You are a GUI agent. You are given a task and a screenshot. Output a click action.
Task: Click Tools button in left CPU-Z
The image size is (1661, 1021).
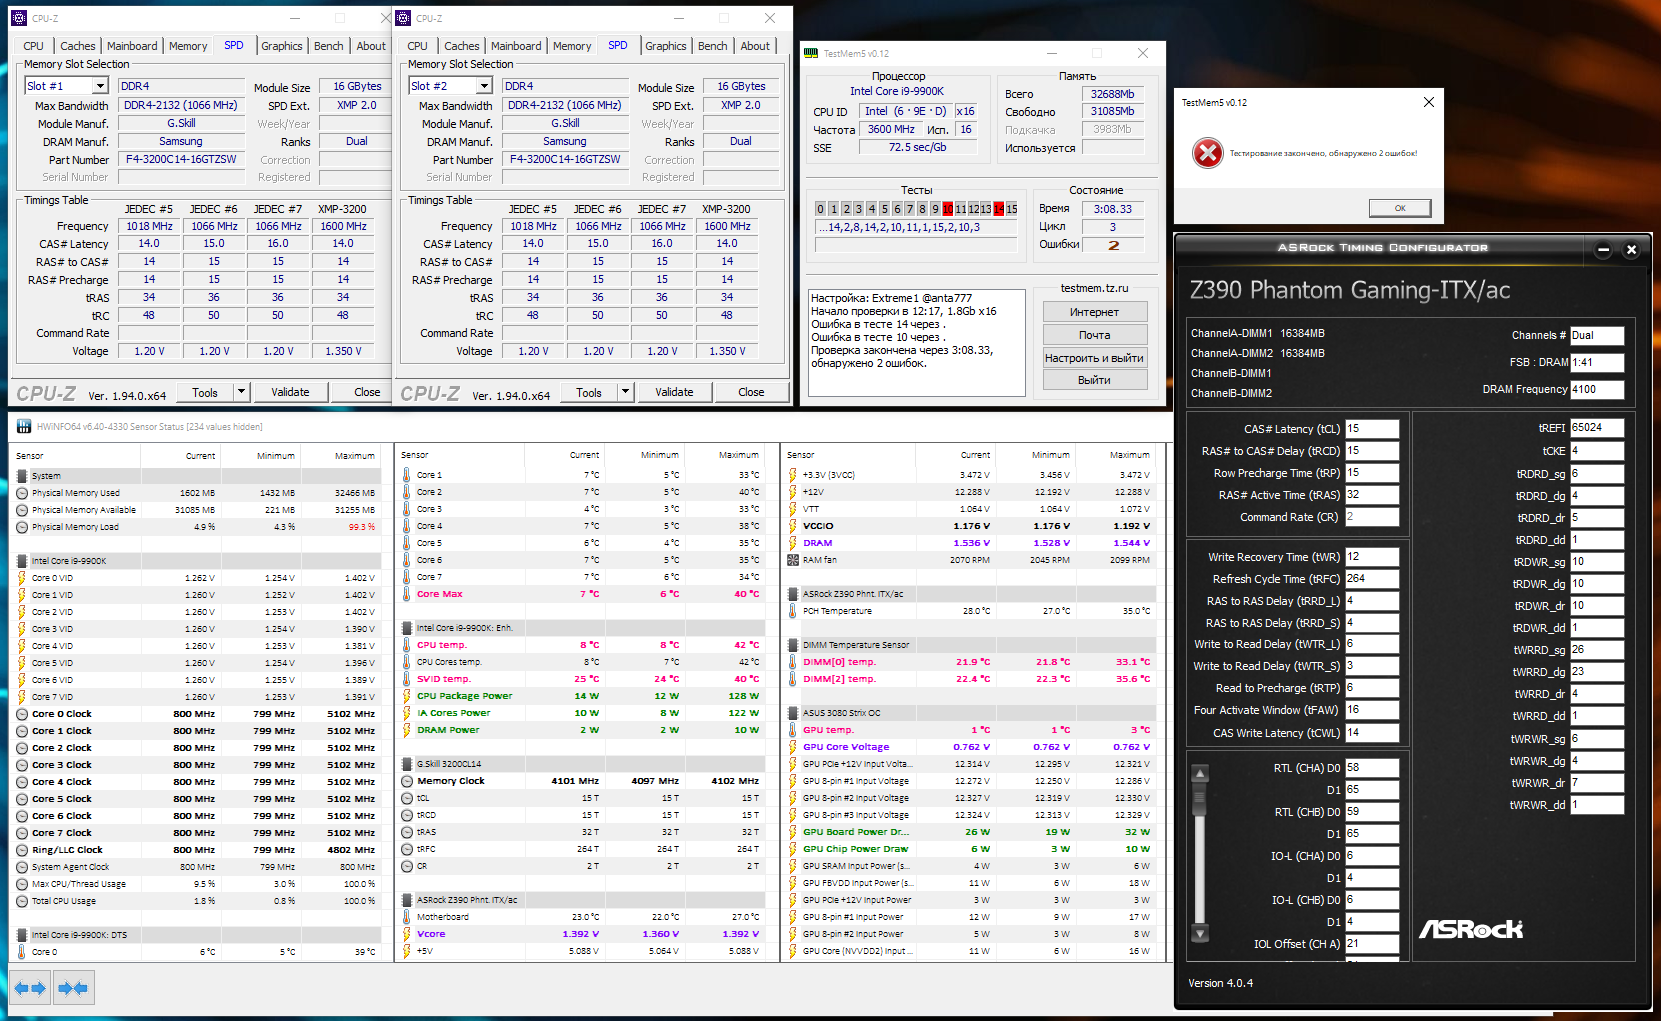tap(205, 392)
